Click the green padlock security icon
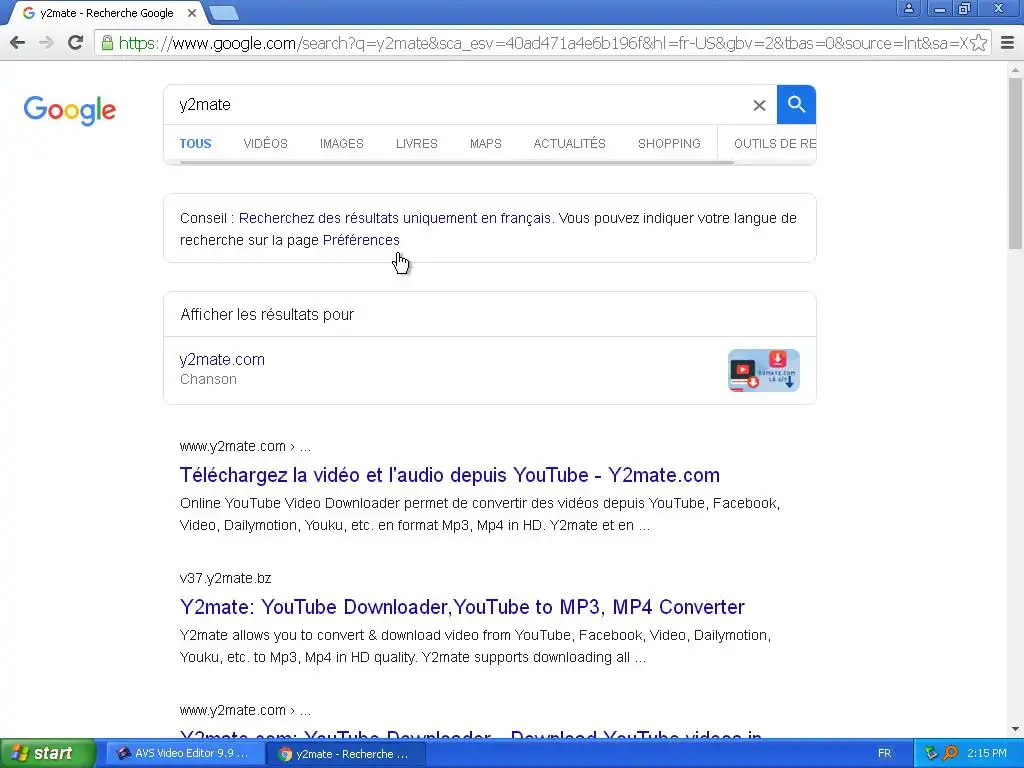Image resolution: width=1024 pixels, height=768 pixels. [x=107, y=43]
